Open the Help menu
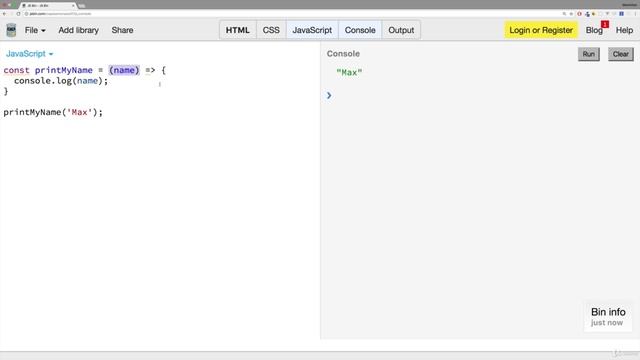640x360 pixels. coord(624,30)
